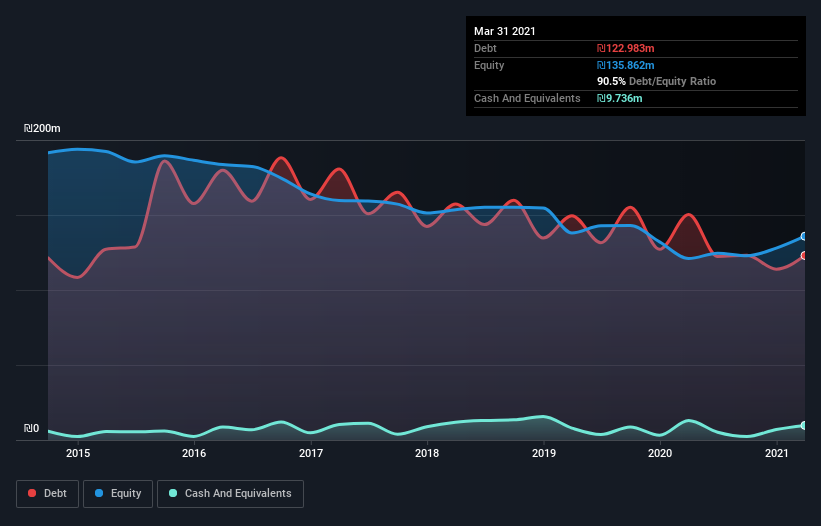Select the 2021 x-axis label

pos(776,453)
